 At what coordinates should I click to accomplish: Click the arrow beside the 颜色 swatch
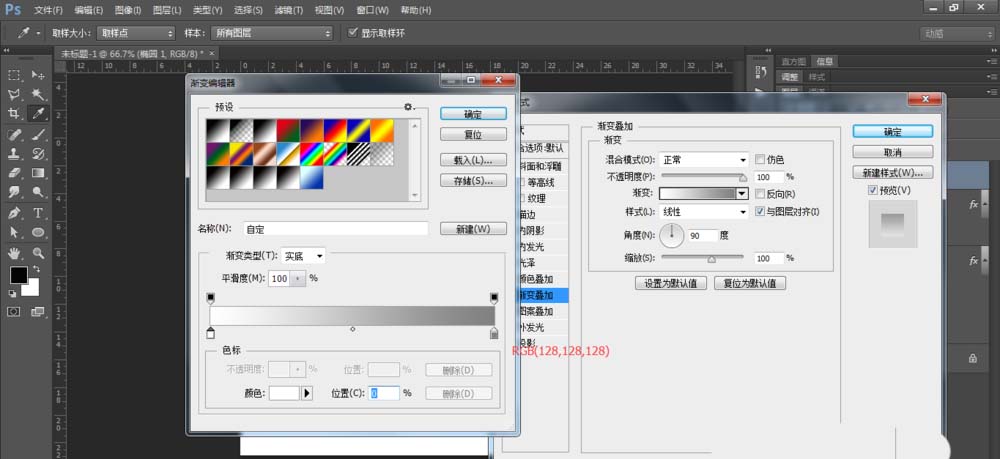coord(307,393)
